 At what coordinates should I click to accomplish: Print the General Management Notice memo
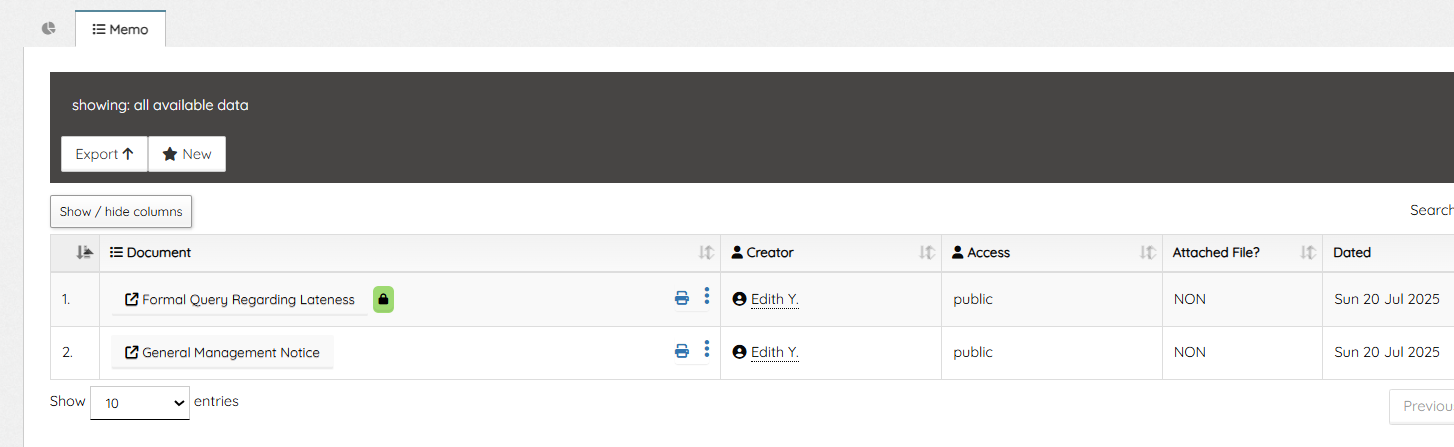pyautogui.click(x=682, y=351)
